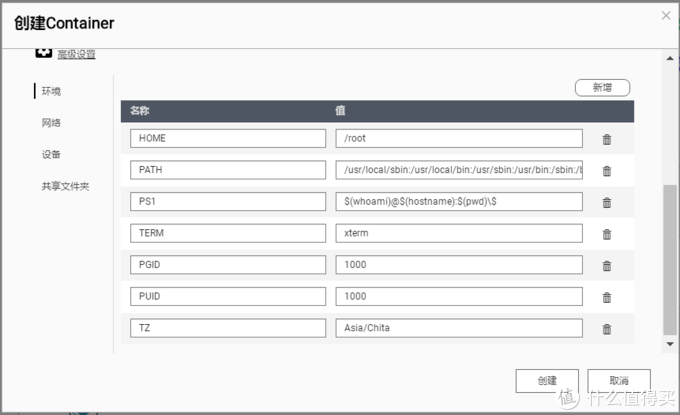
Task: Open the 网络 network tab
Action: click(x=51, y=123)
